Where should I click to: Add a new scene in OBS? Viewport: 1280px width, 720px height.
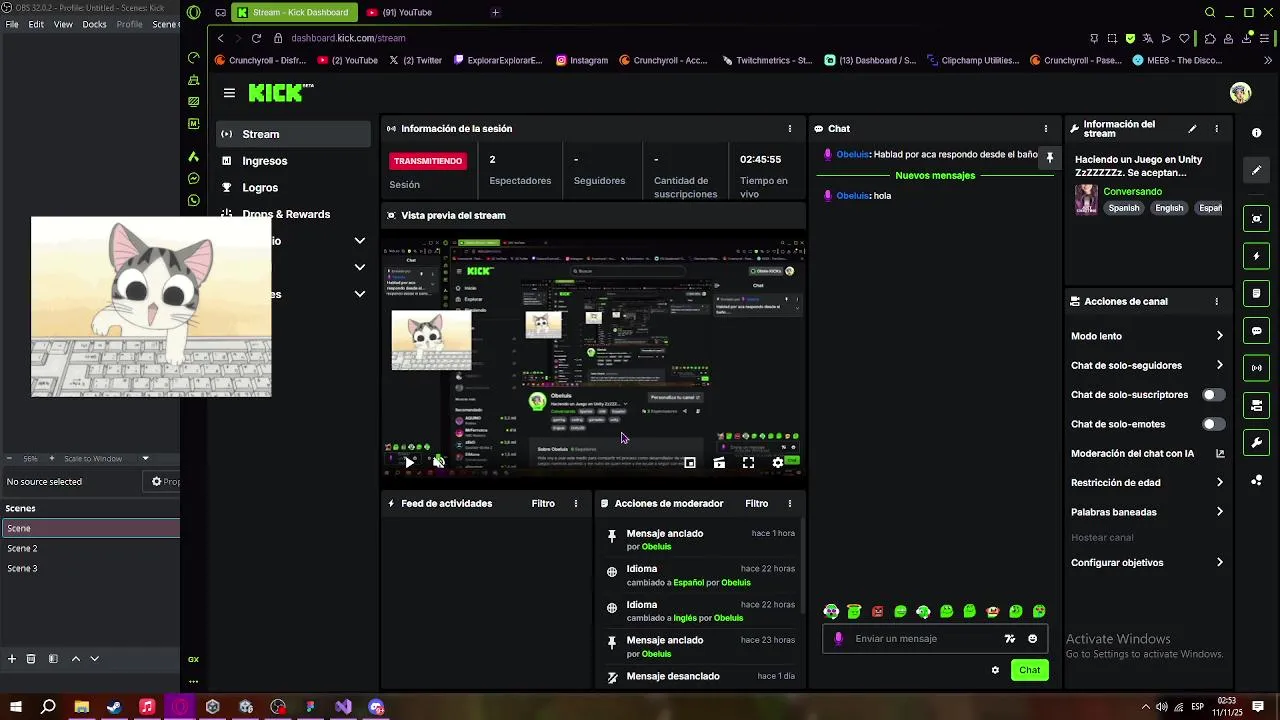coord(12,659)
